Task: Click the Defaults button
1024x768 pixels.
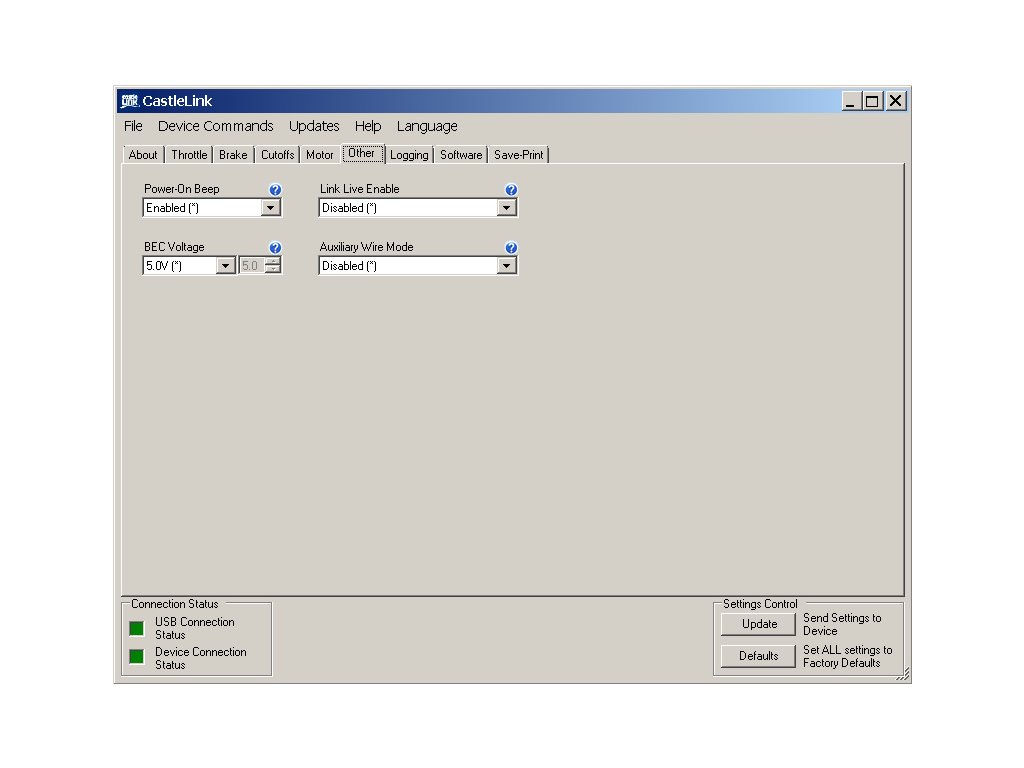Action: (x=759, y=656)
